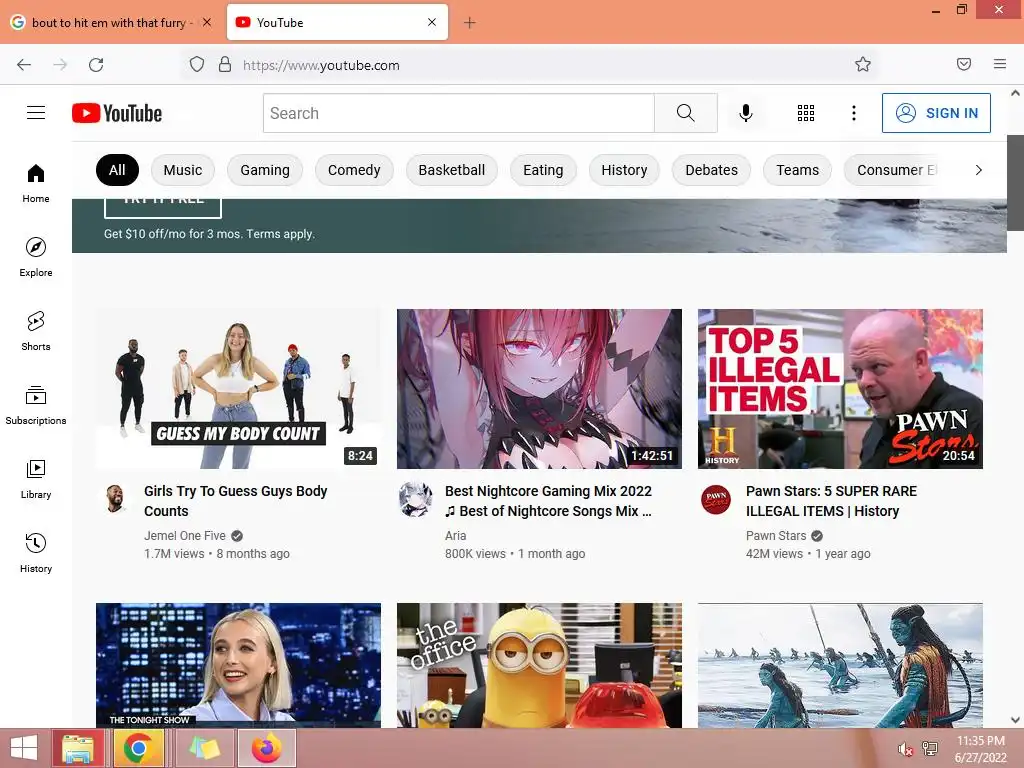Switch to the Google search browser tab

pos(109,23)
